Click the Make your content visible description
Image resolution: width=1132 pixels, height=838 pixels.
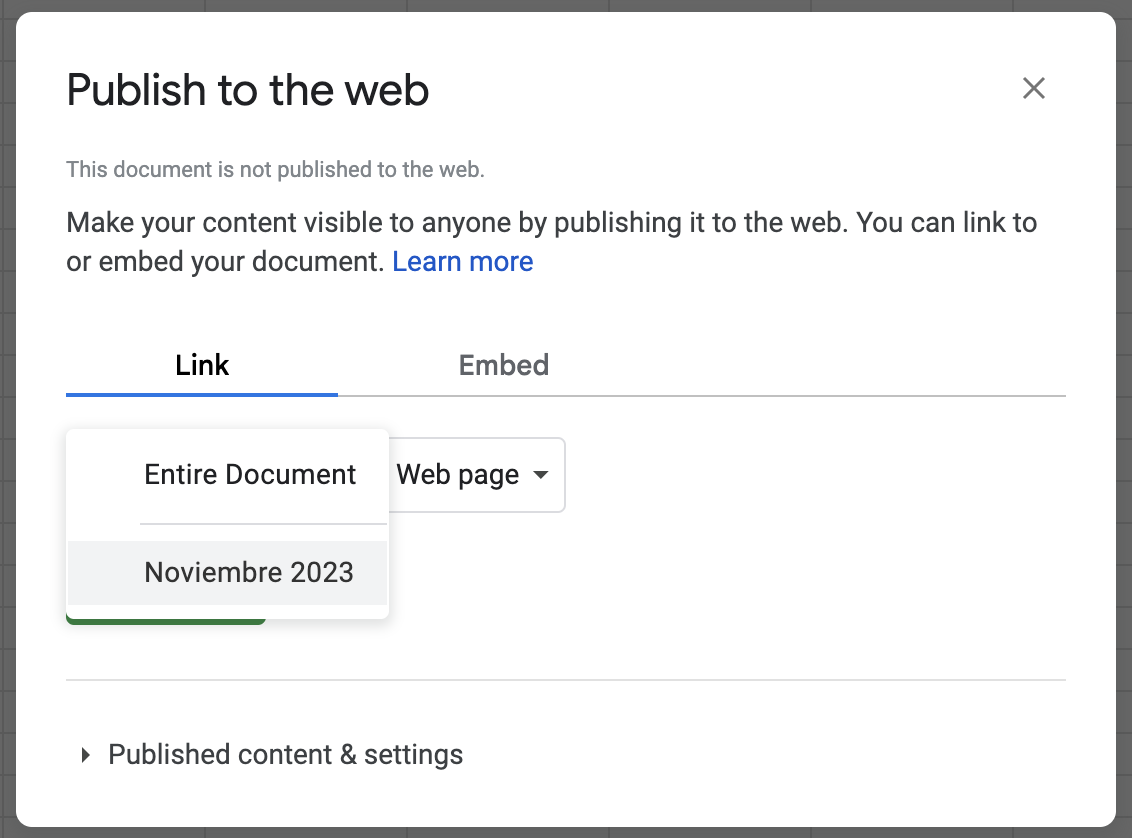(550, 222)
